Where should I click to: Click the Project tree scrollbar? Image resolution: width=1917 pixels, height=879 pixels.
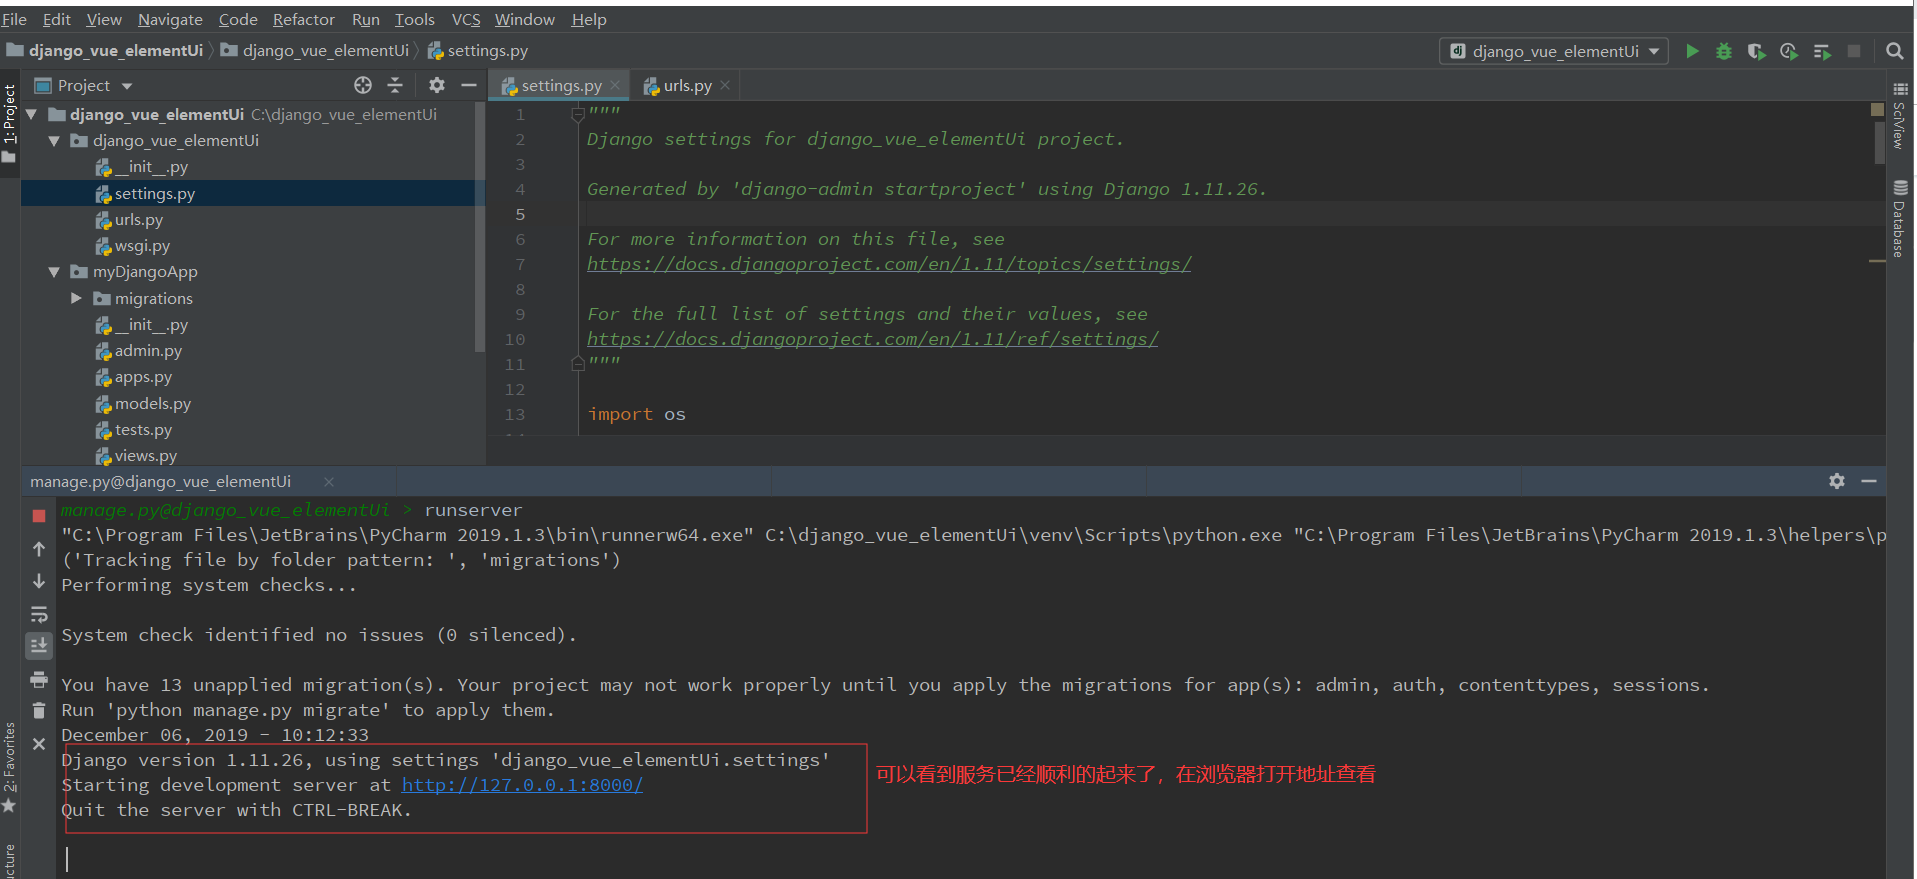coord(480,228)
